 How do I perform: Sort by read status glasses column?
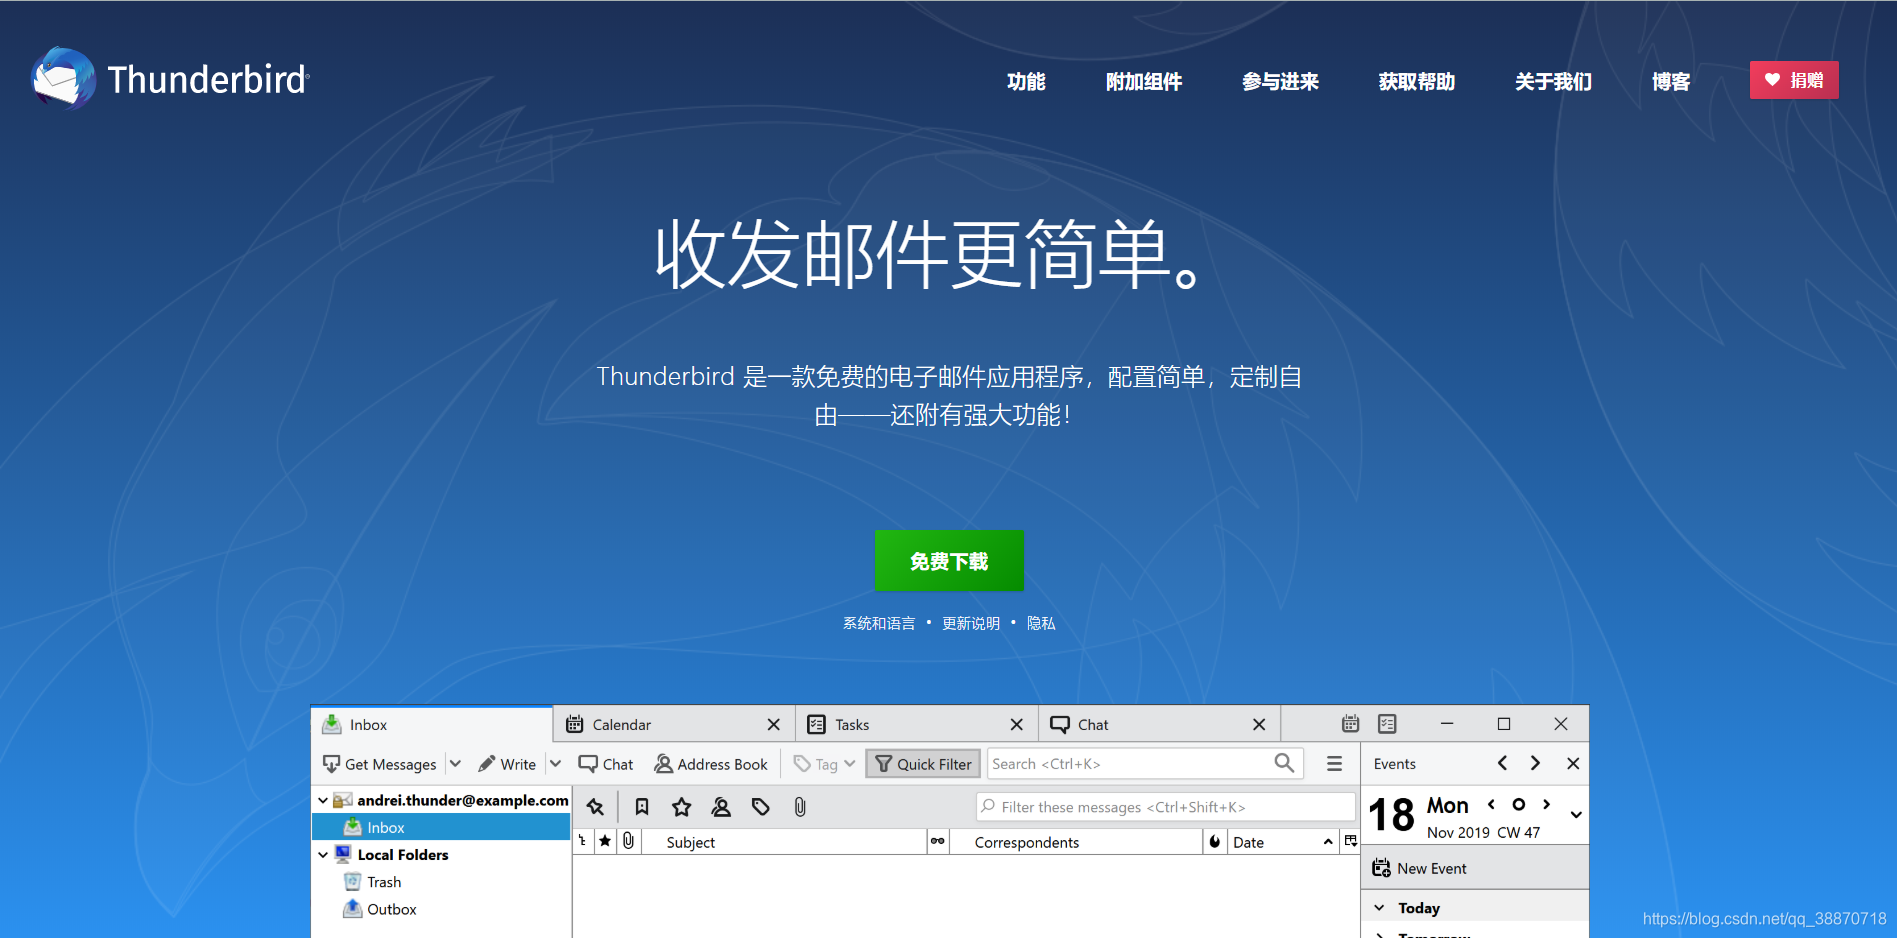(937, 842)
